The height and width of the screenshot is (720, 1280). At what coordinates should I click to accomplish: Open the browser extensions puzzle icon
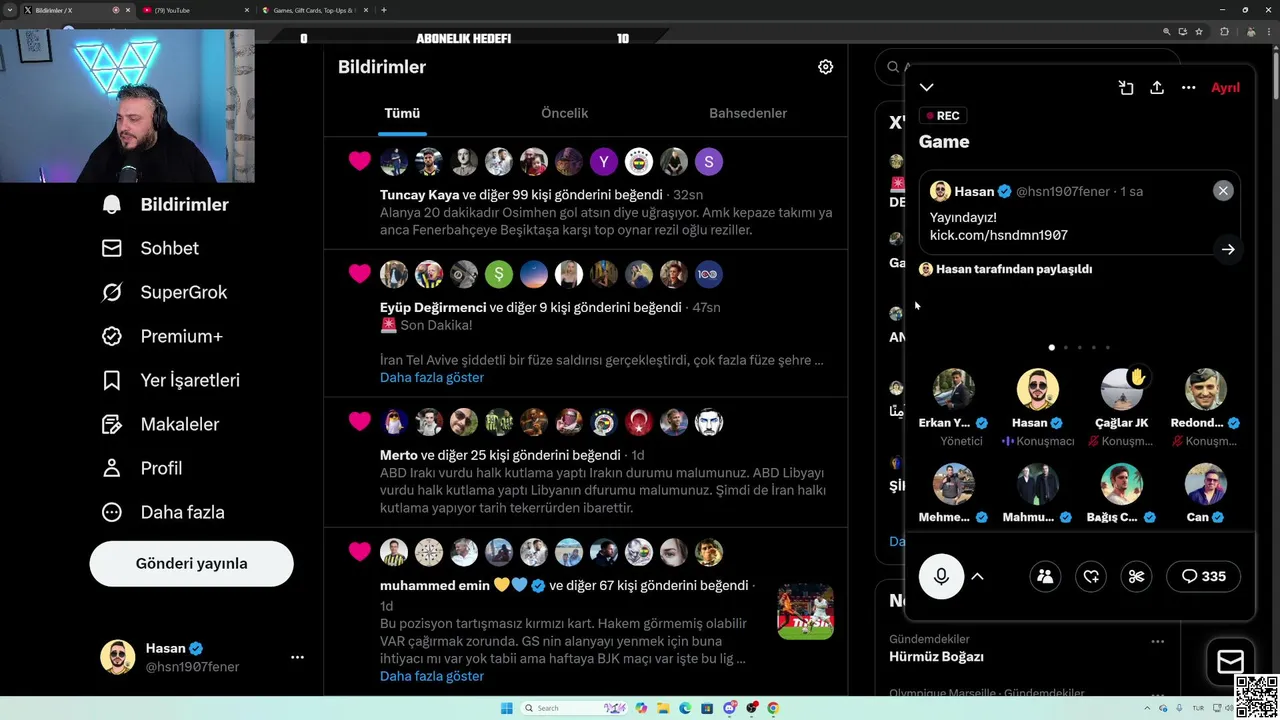(x=1224, y=32)
